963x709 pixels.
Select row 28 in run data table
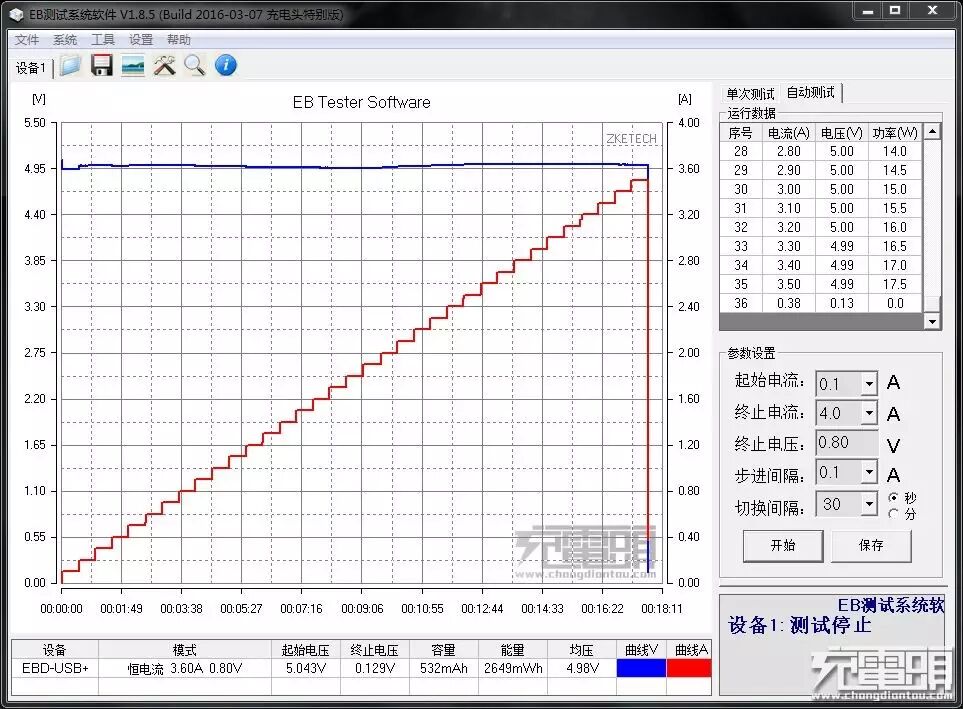click(x=821, y=151)
